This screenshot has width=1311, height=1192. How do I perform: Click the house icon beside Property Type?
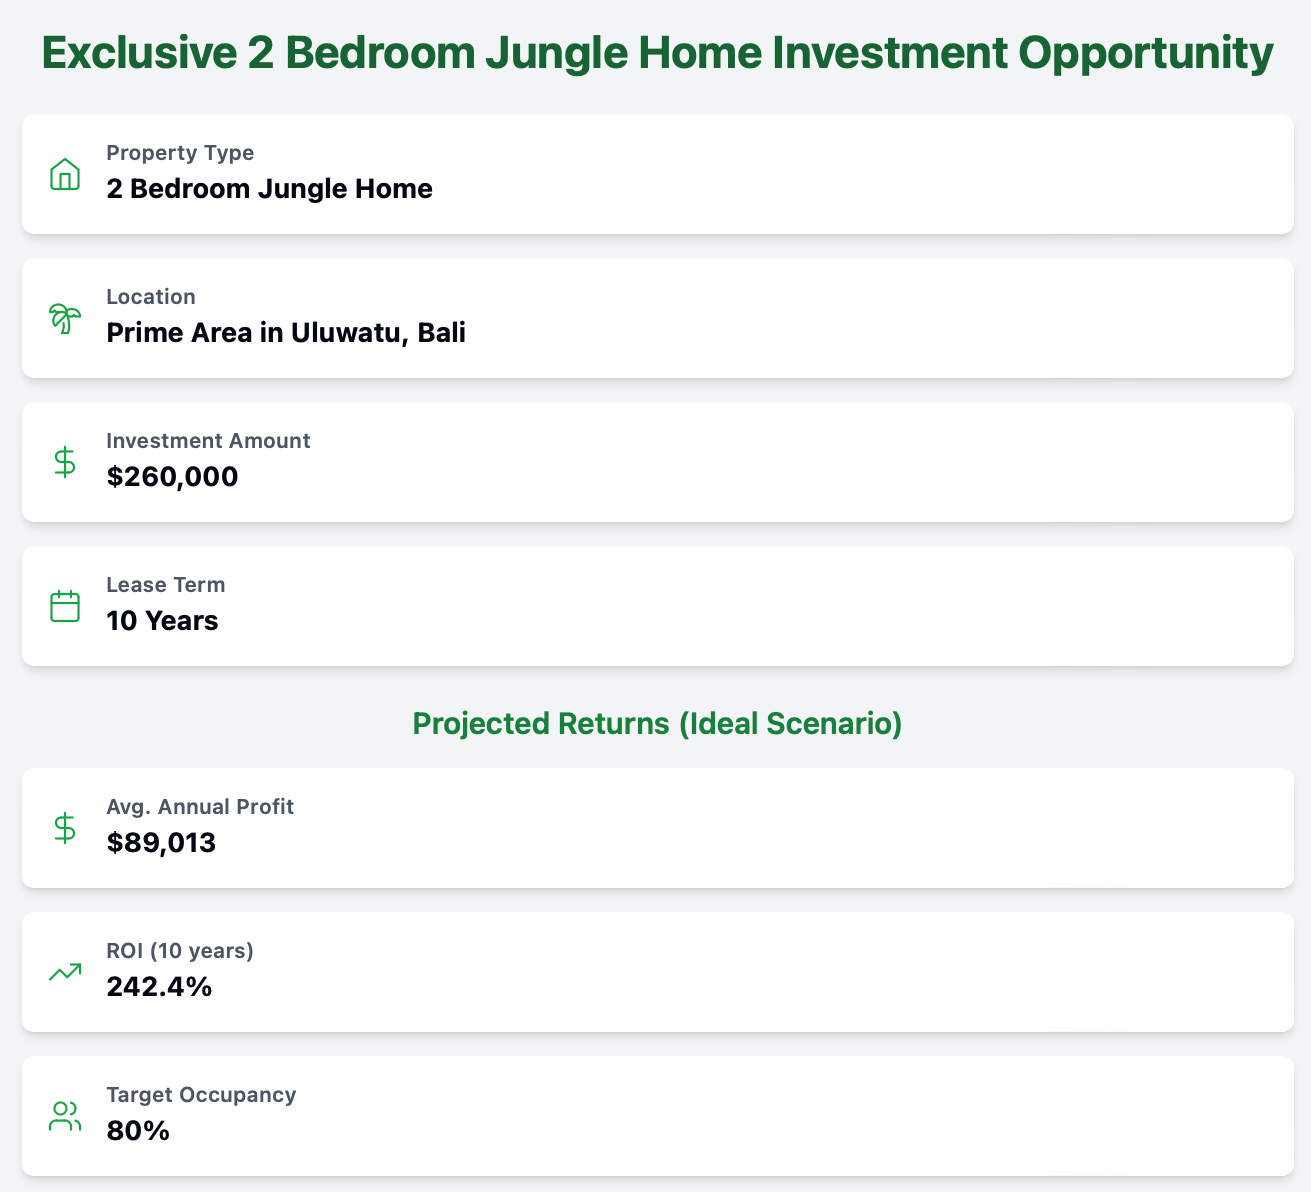(65, 174)
